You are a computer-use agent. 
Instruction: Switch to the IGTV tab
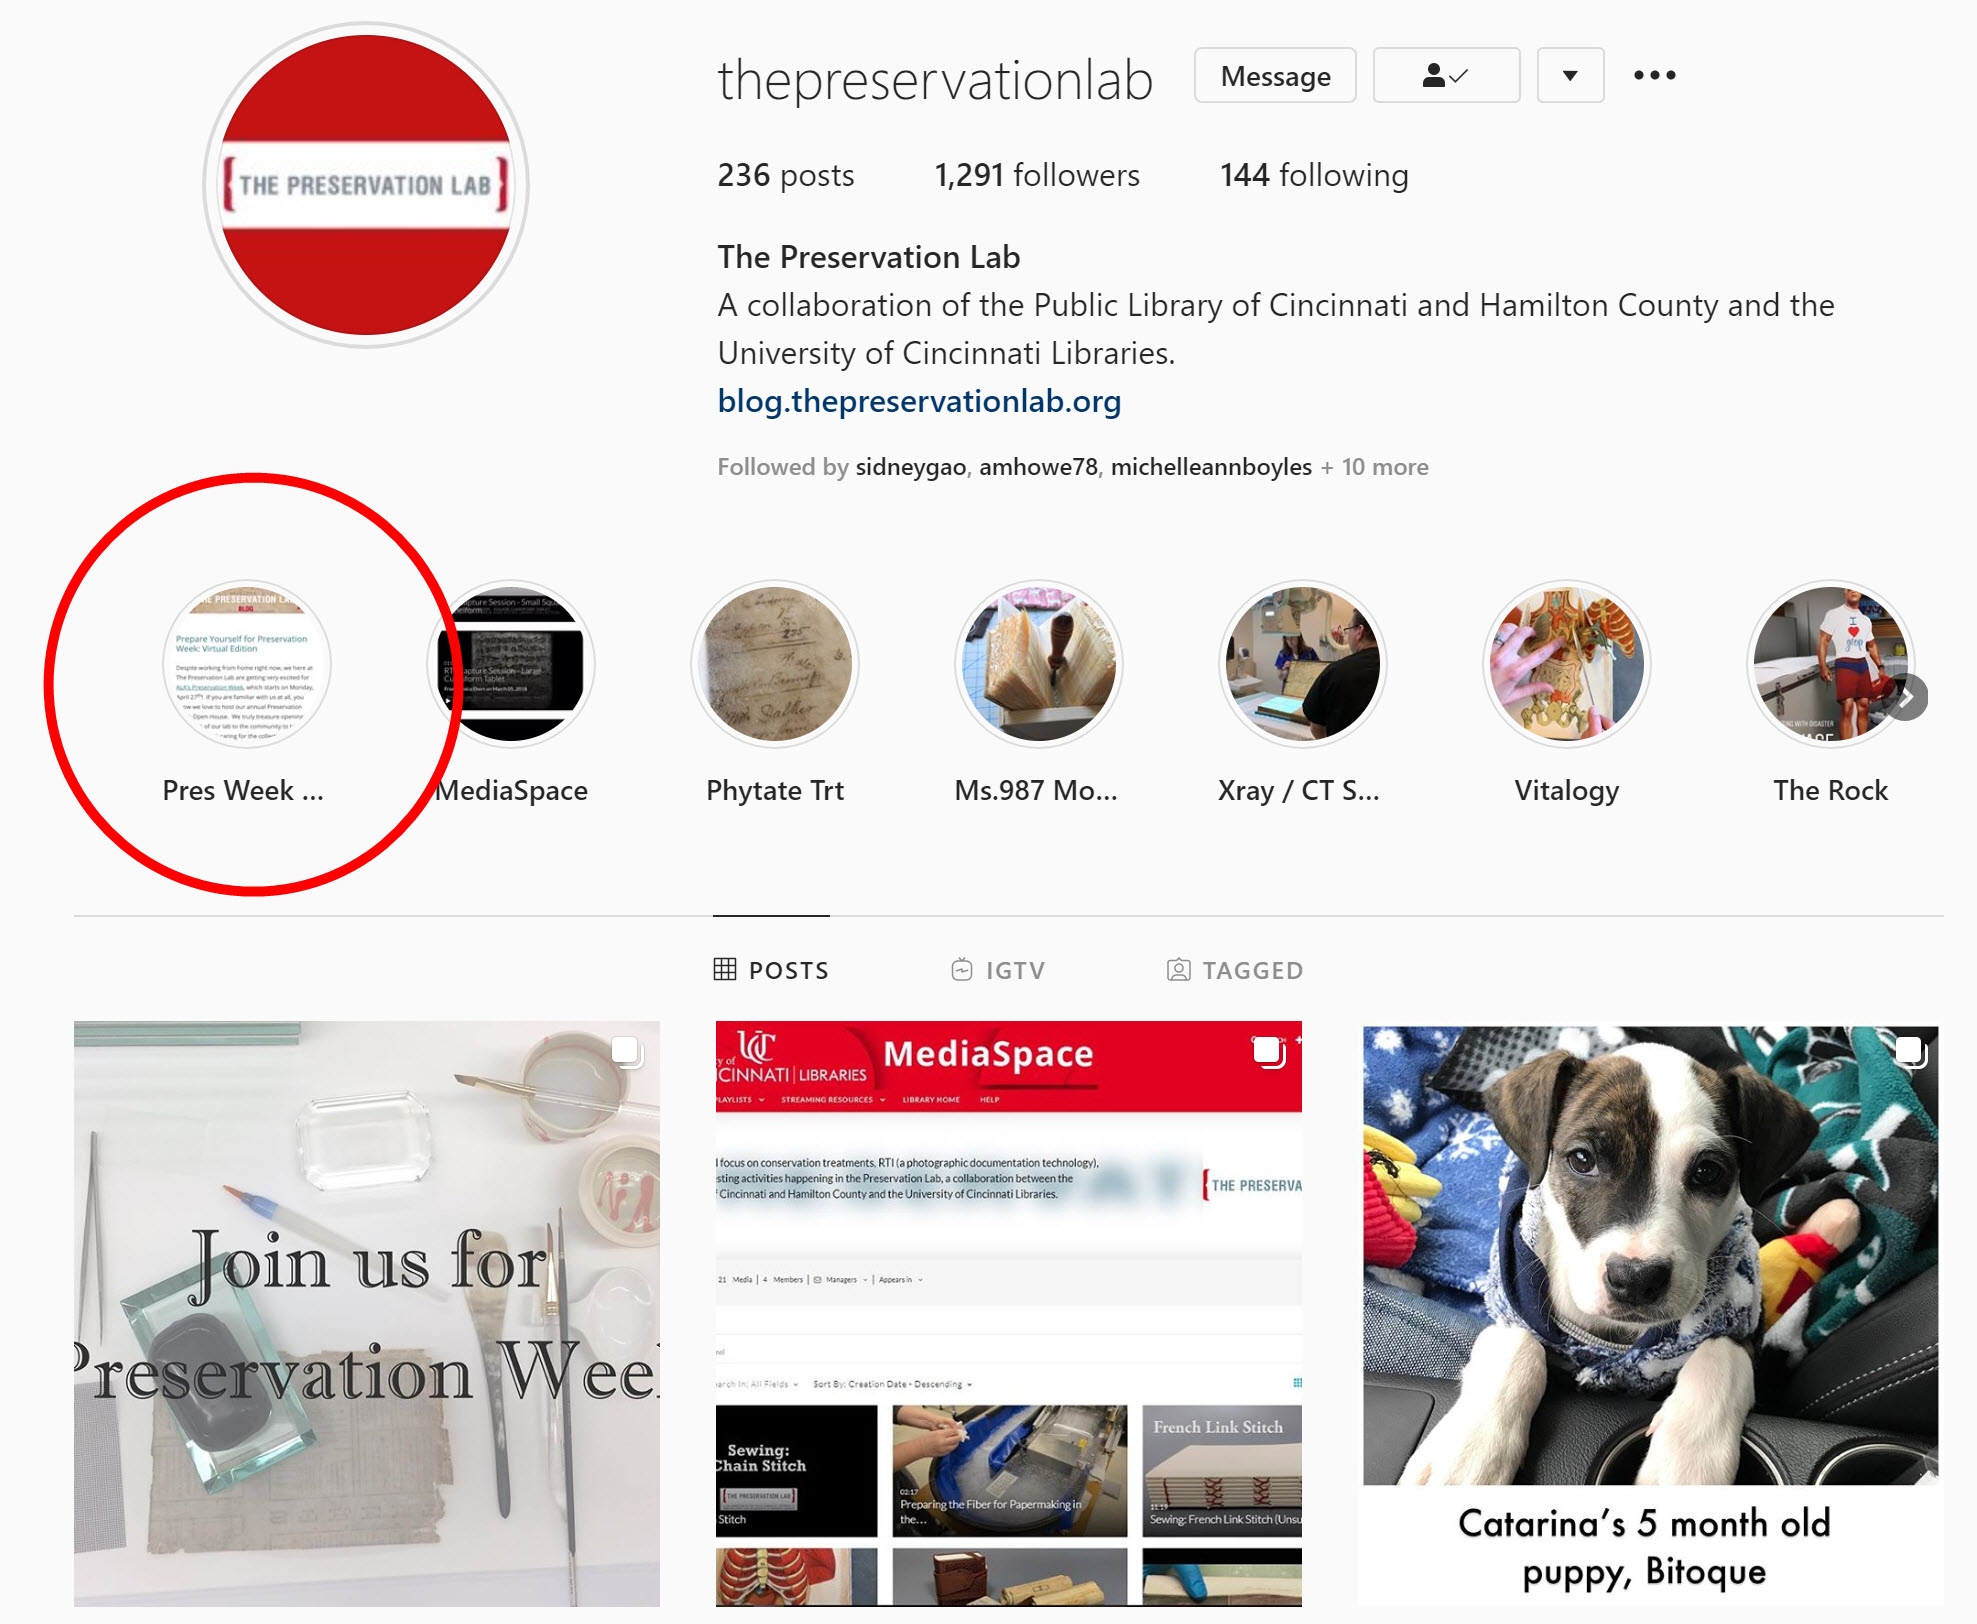point(998,970)
